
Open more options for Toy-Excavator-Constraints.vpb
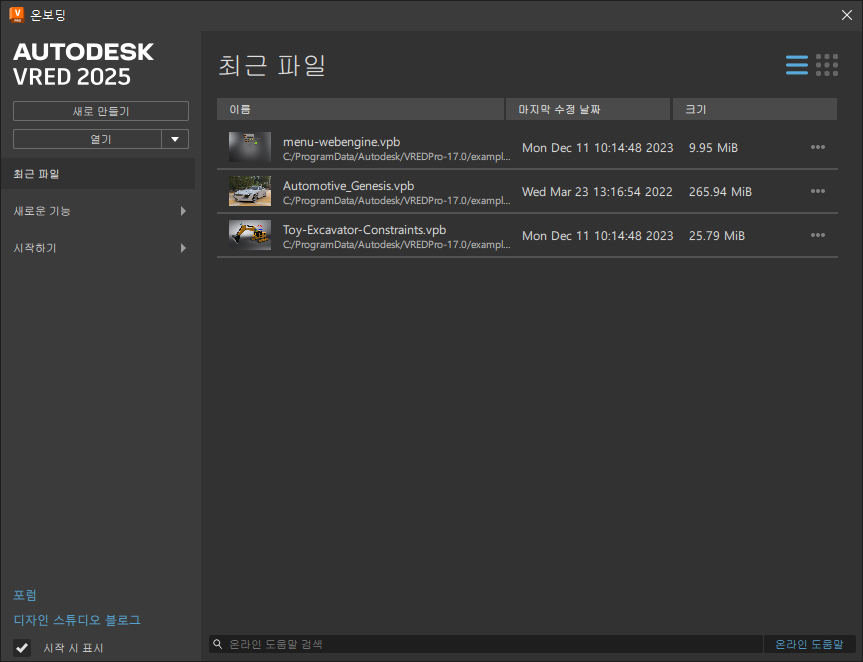point(817,235)
